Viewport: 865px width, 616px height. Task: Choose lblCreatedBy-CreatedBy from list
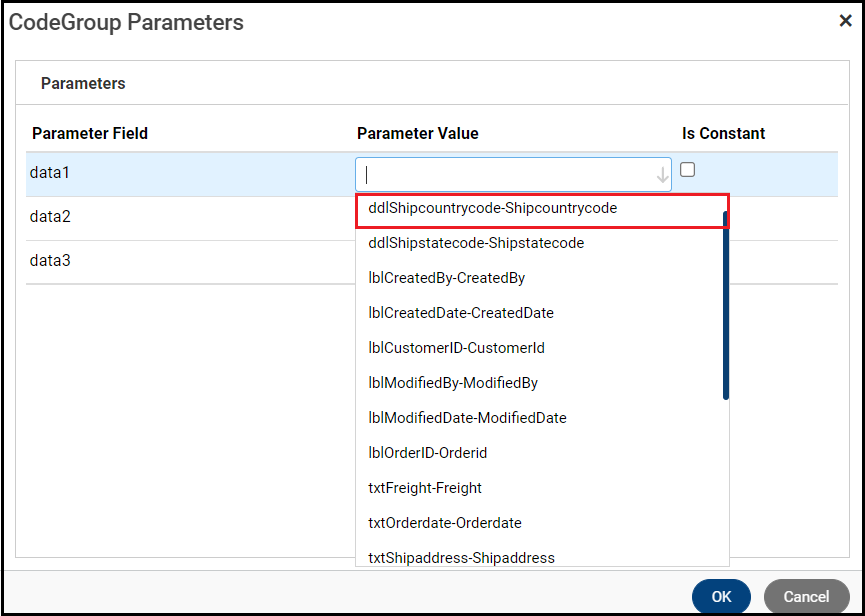tap(447, 278)
